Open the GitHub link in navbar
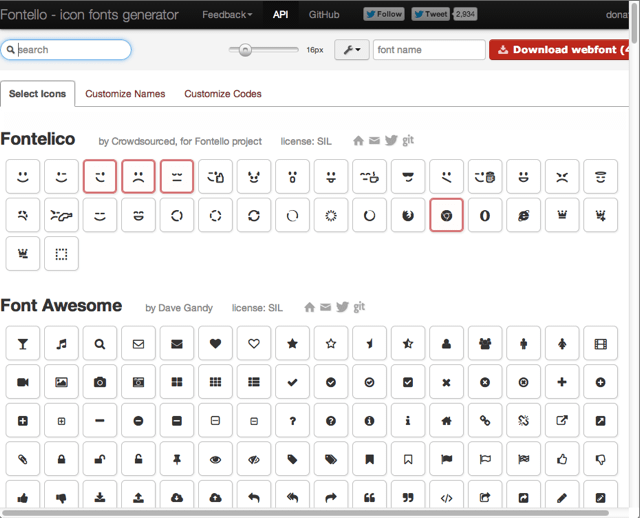The image size is (640, 518). tap(324, 15)
